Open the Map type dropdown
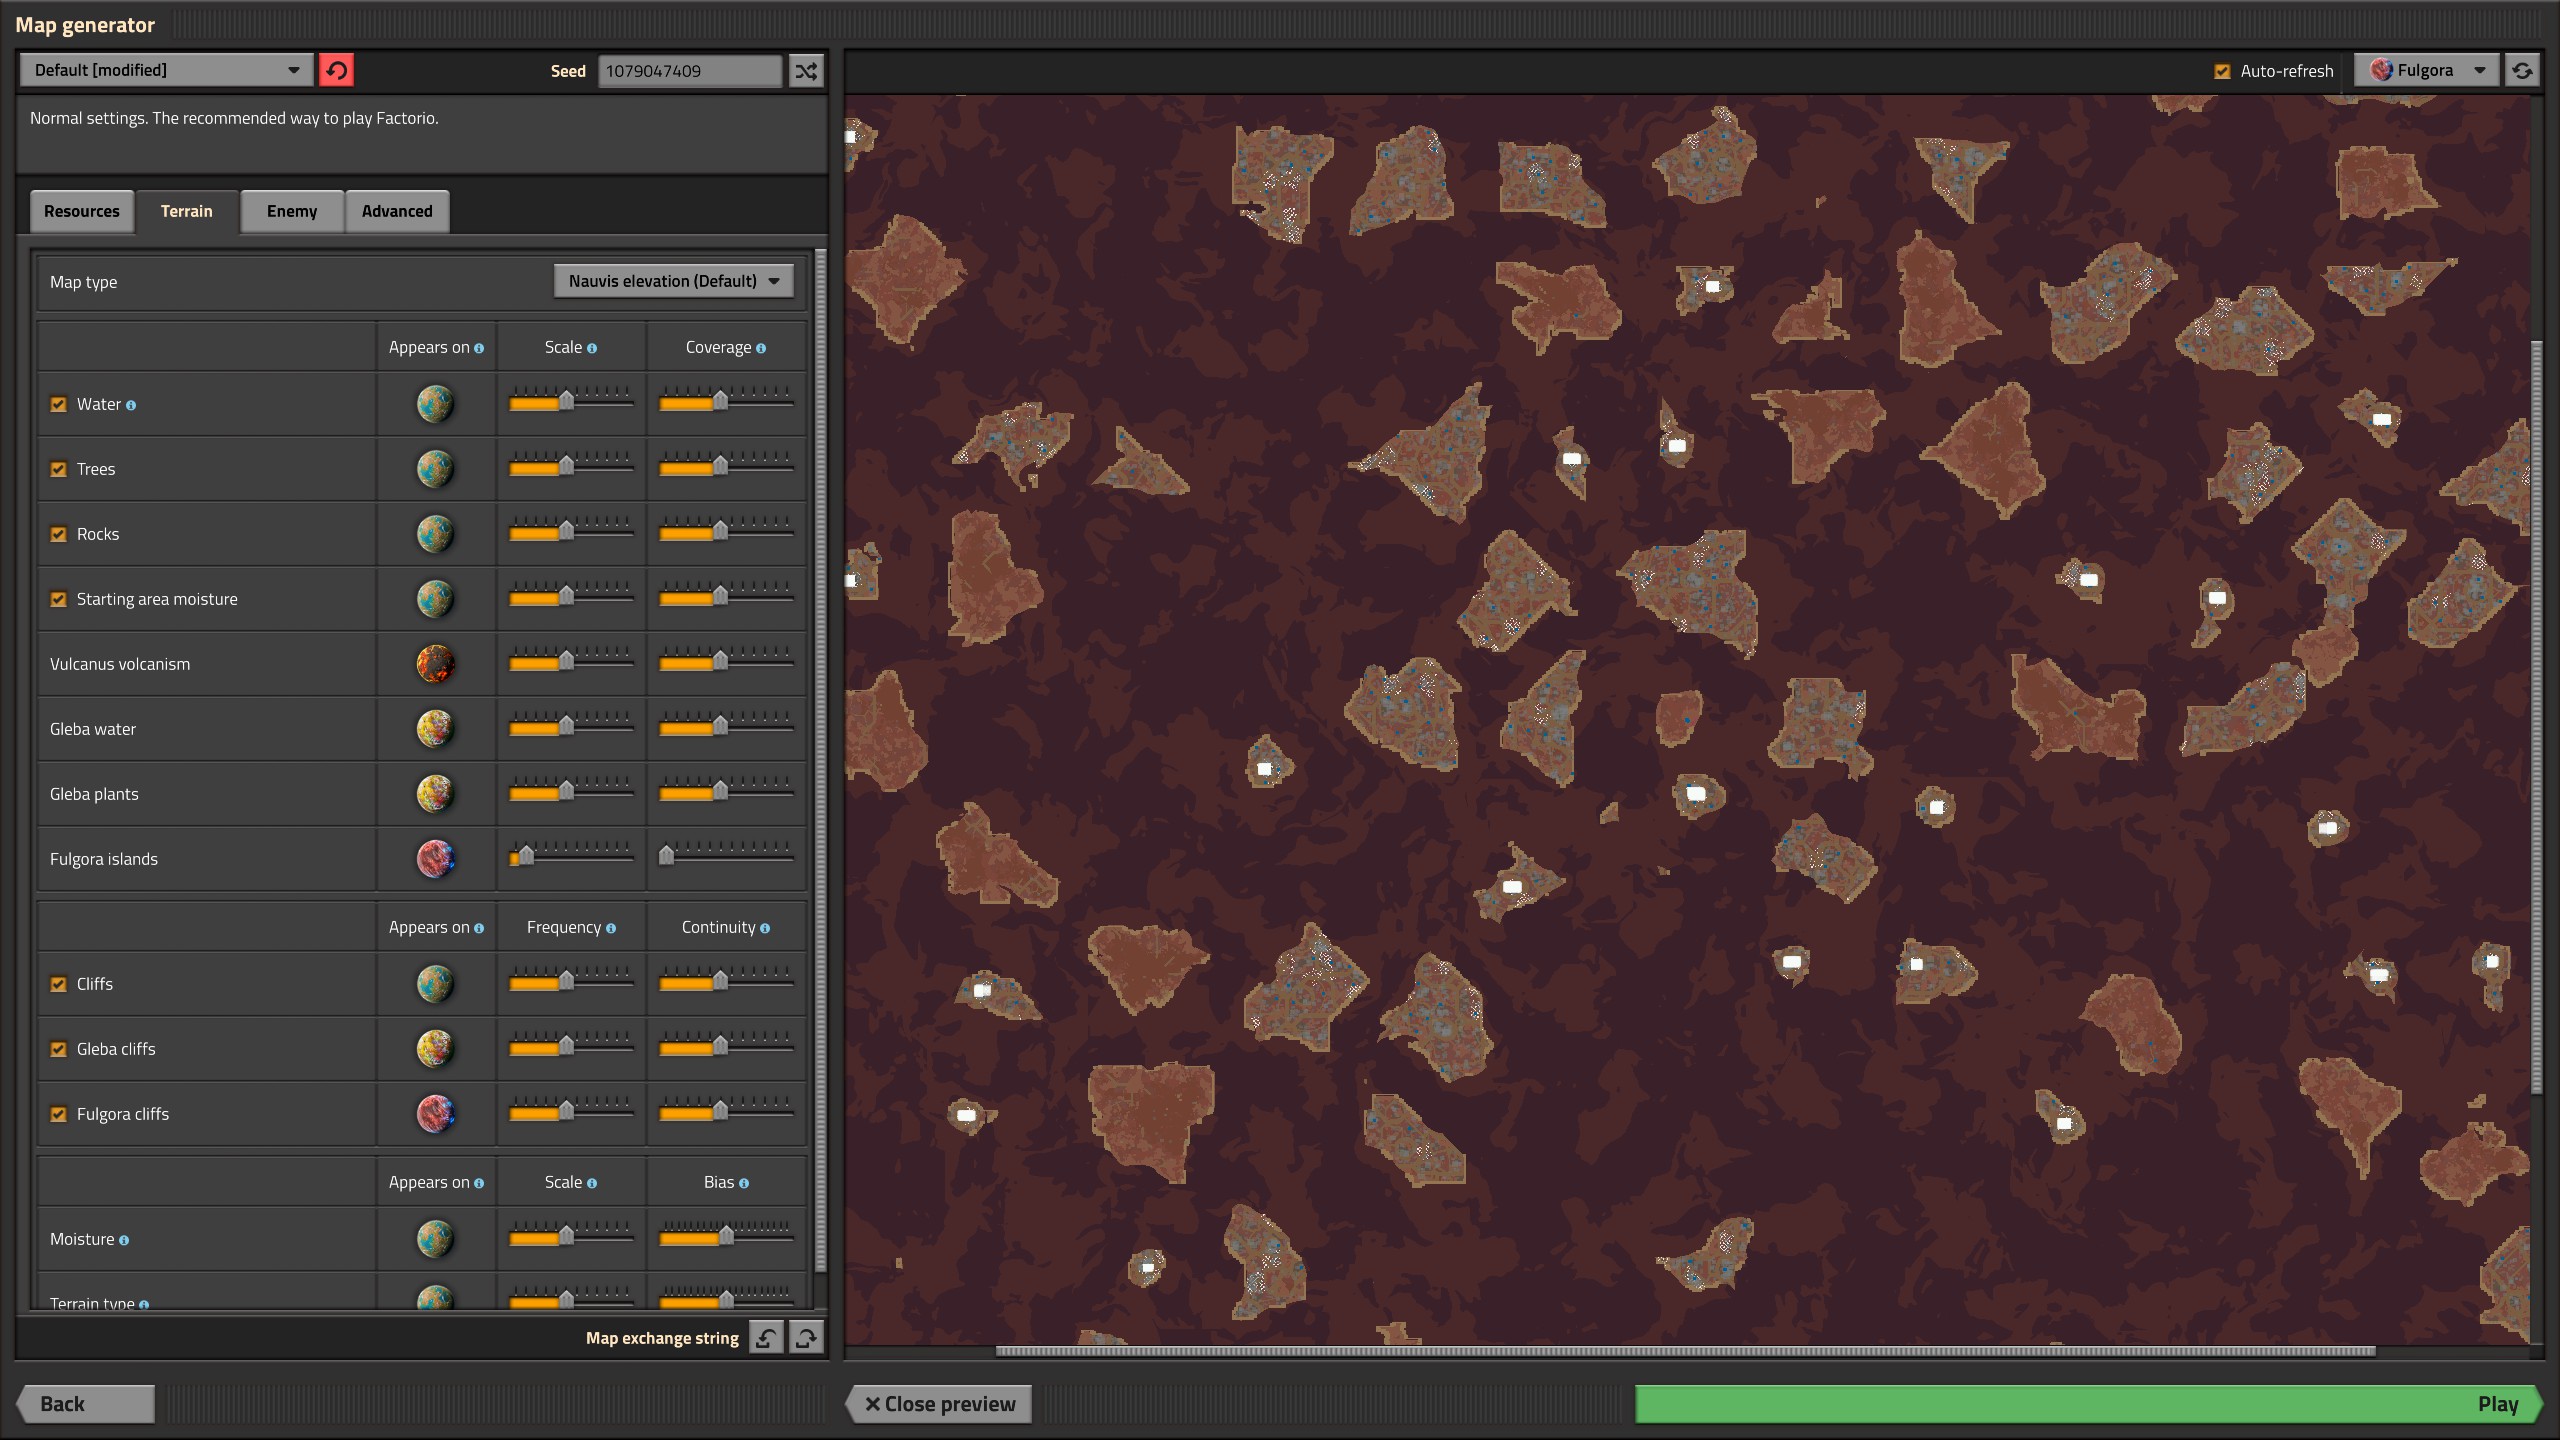The width and height of the screenshot is (2560, 1440). 674,281
